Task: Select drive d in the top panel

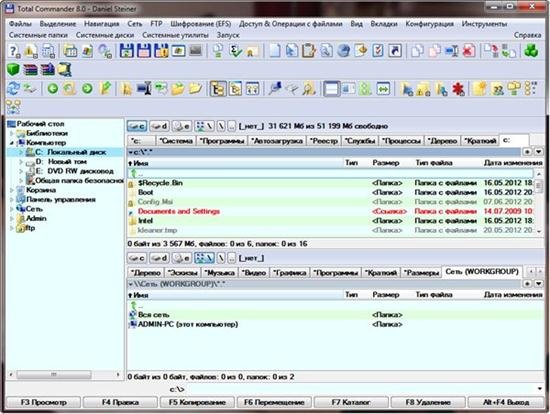Action: (x=159, y=126)
